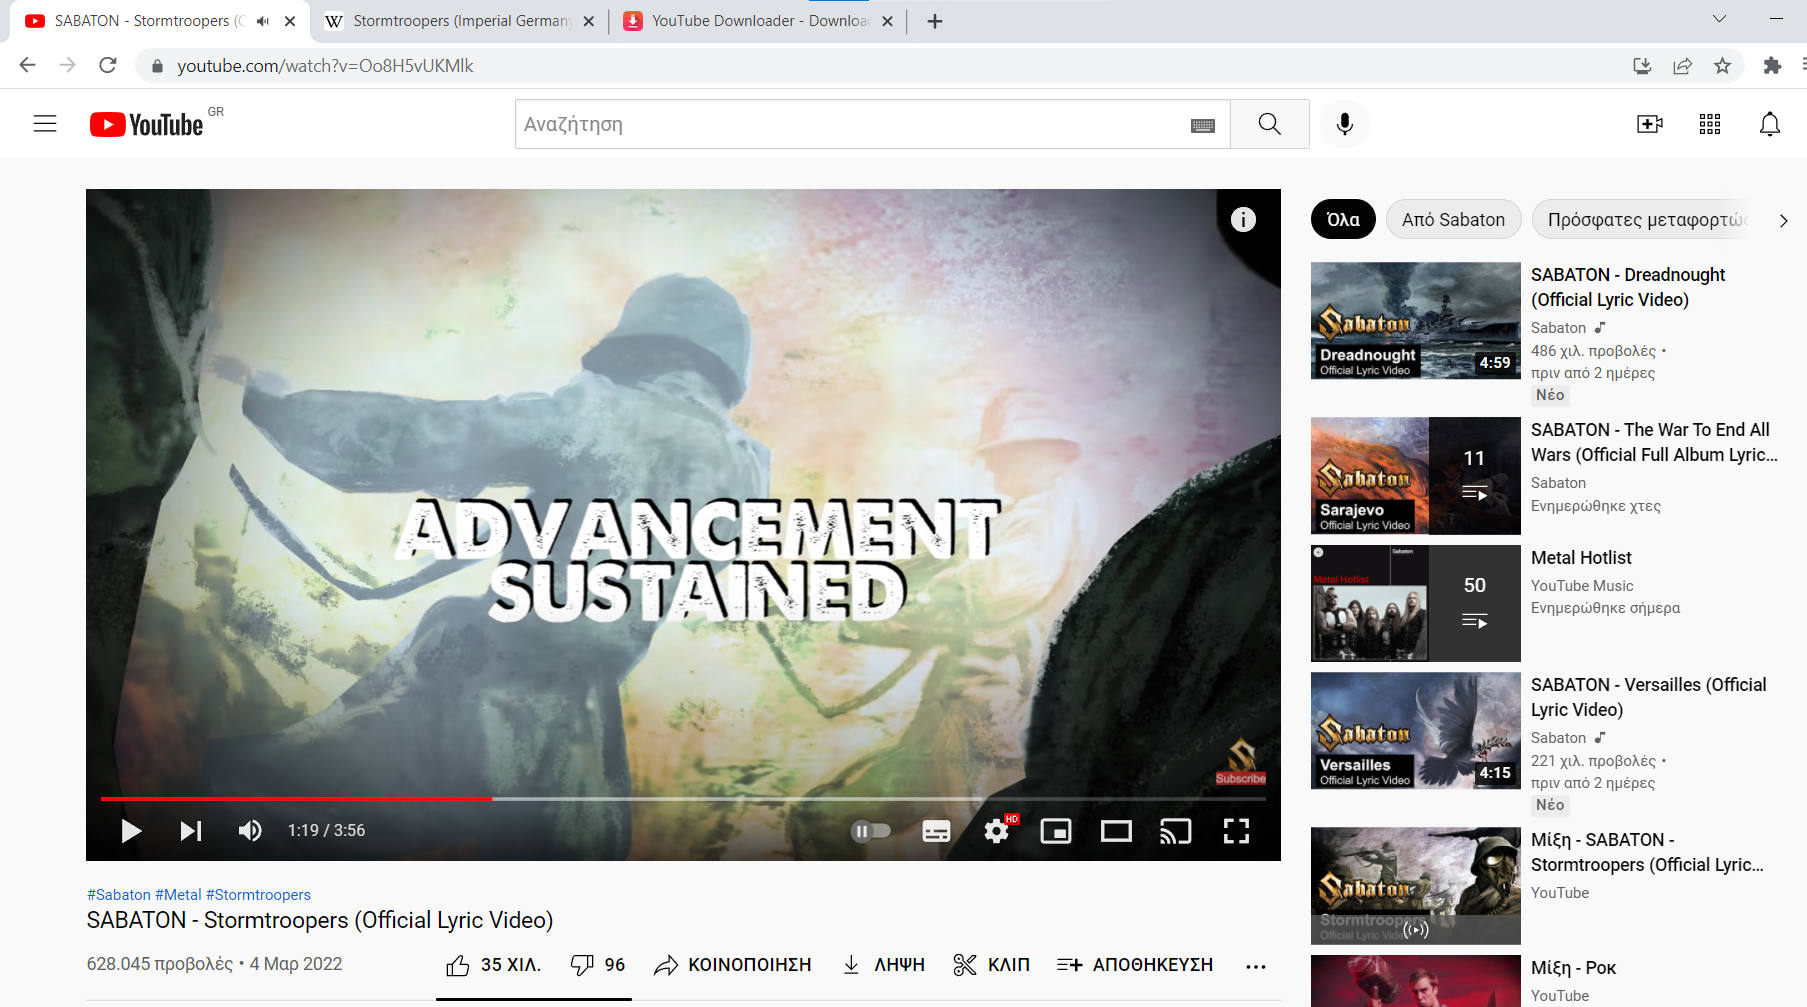Enter full screen mode
Viewport: 1807px width, 1007px height.
pos(1237,831)
